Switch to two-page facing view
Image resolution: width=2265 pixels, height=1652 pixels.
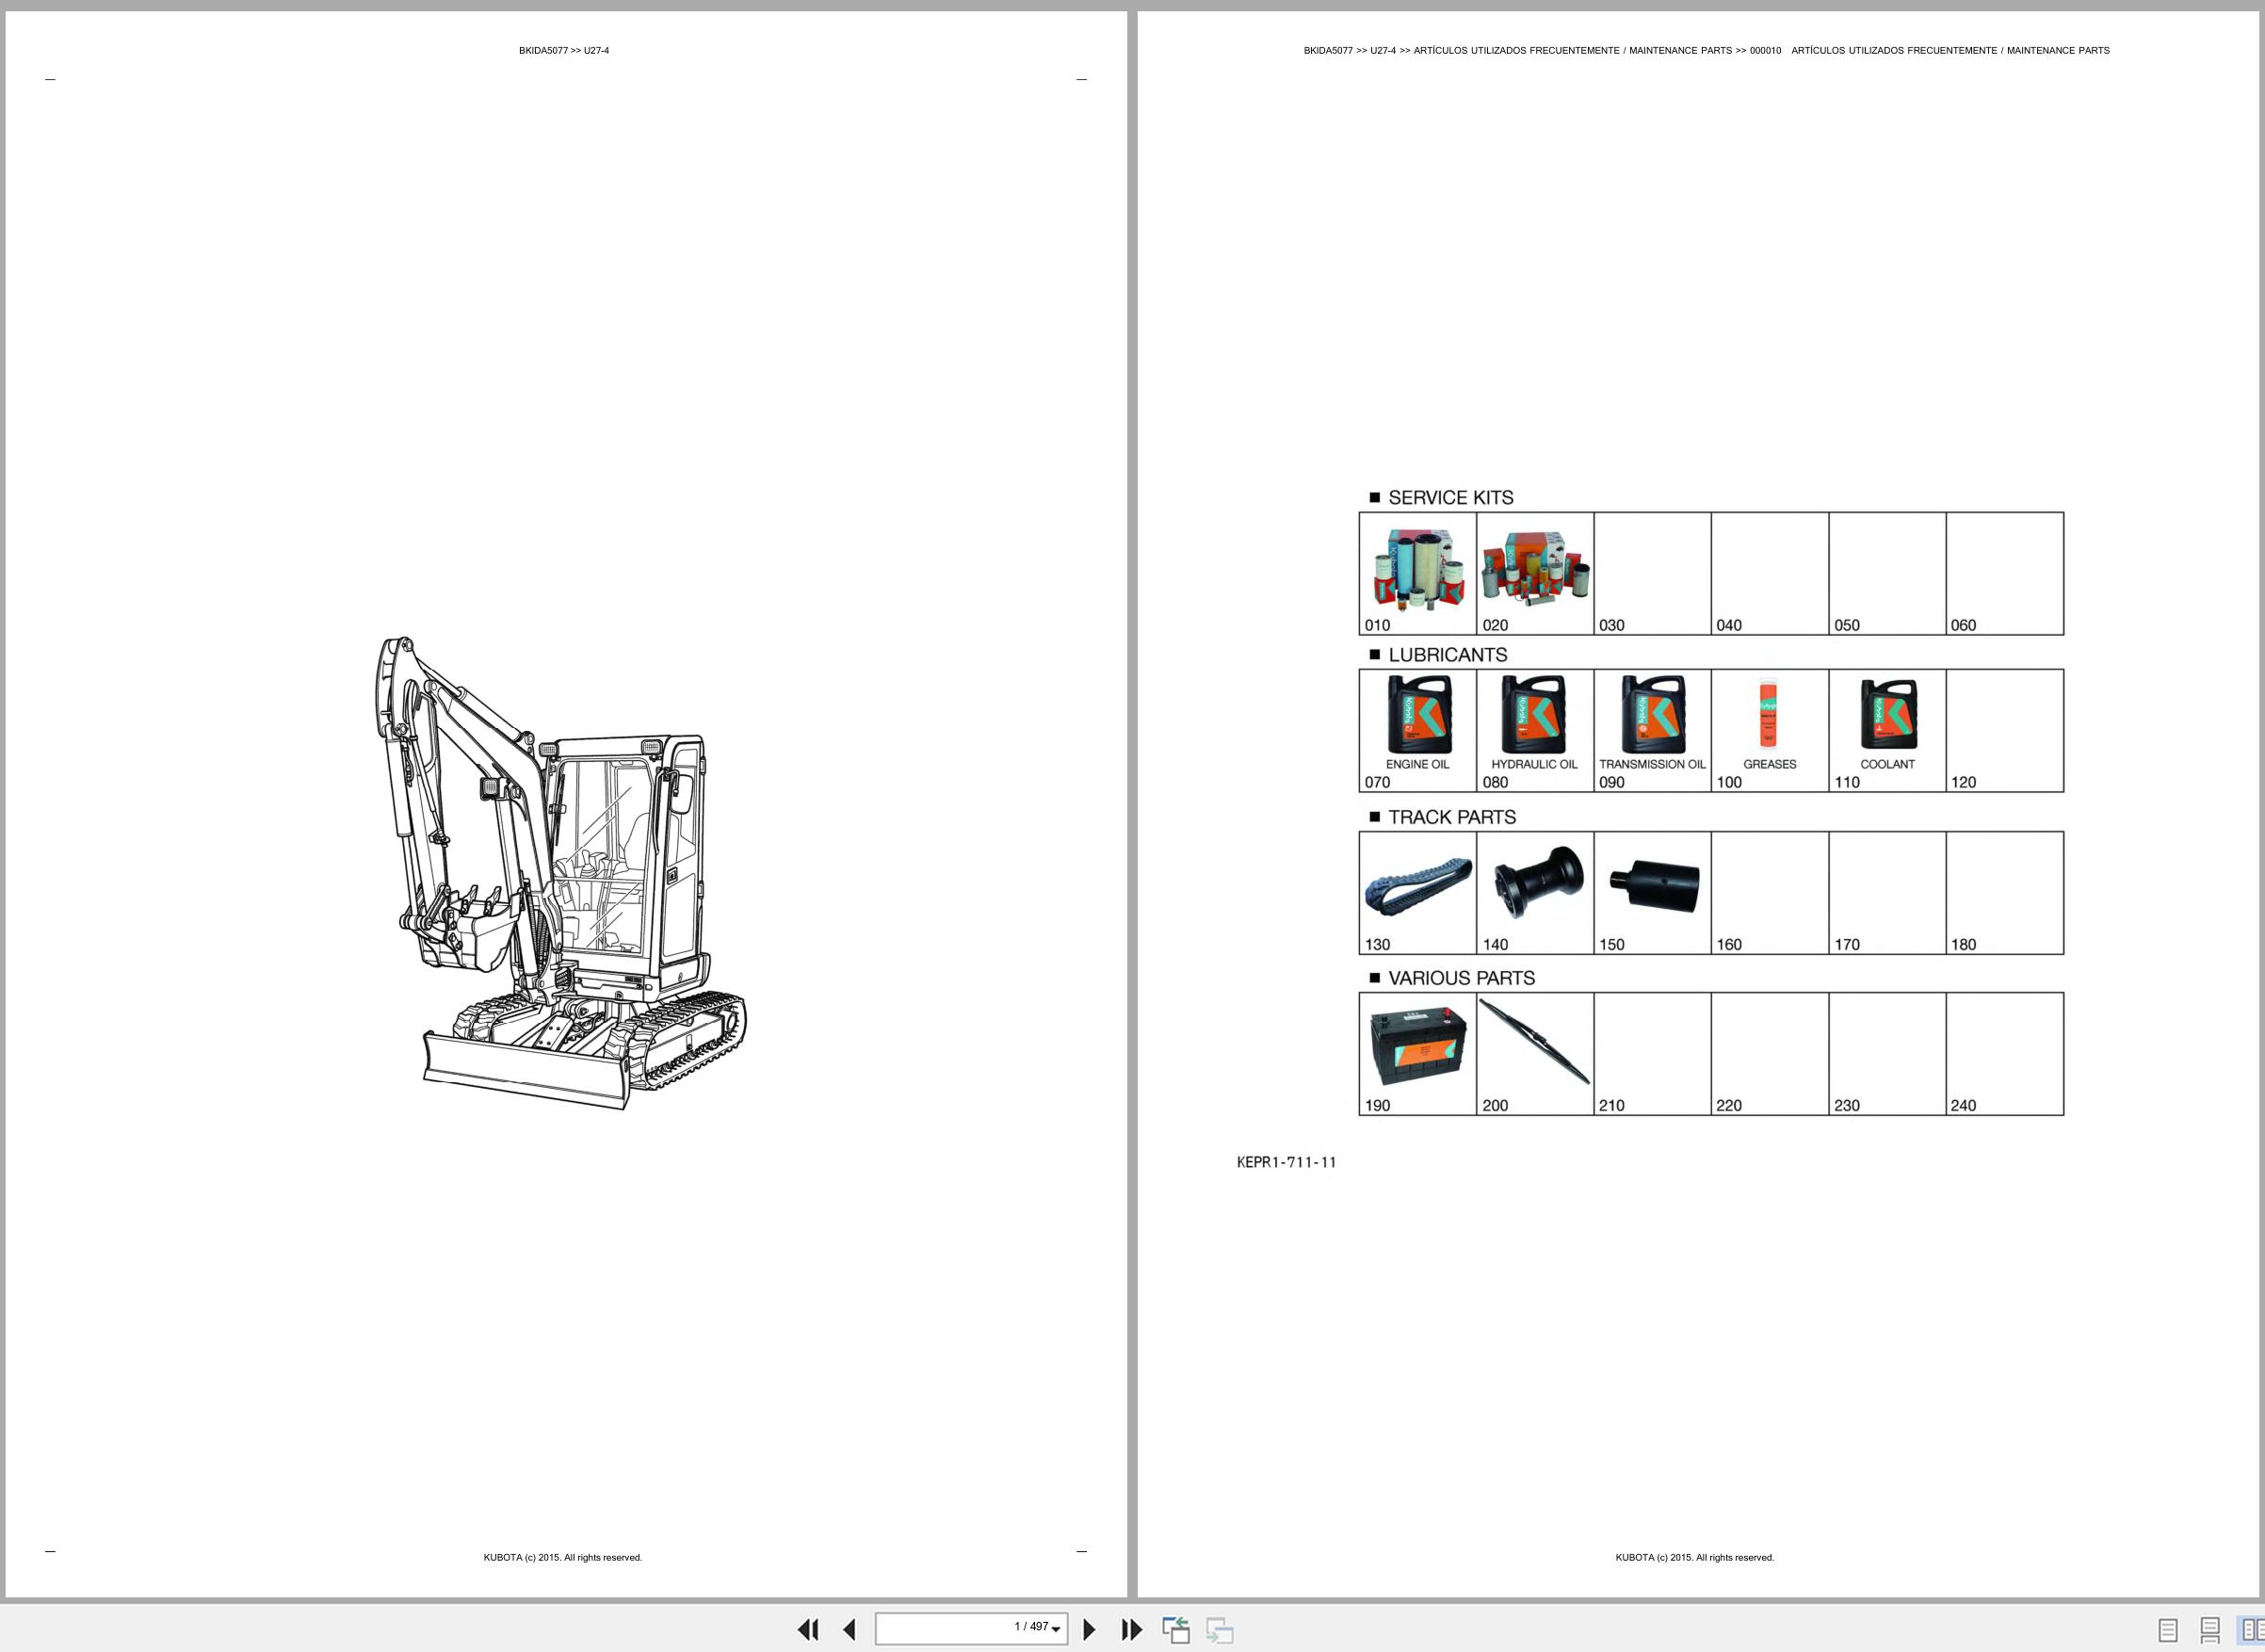[x=2252, y=1631]
